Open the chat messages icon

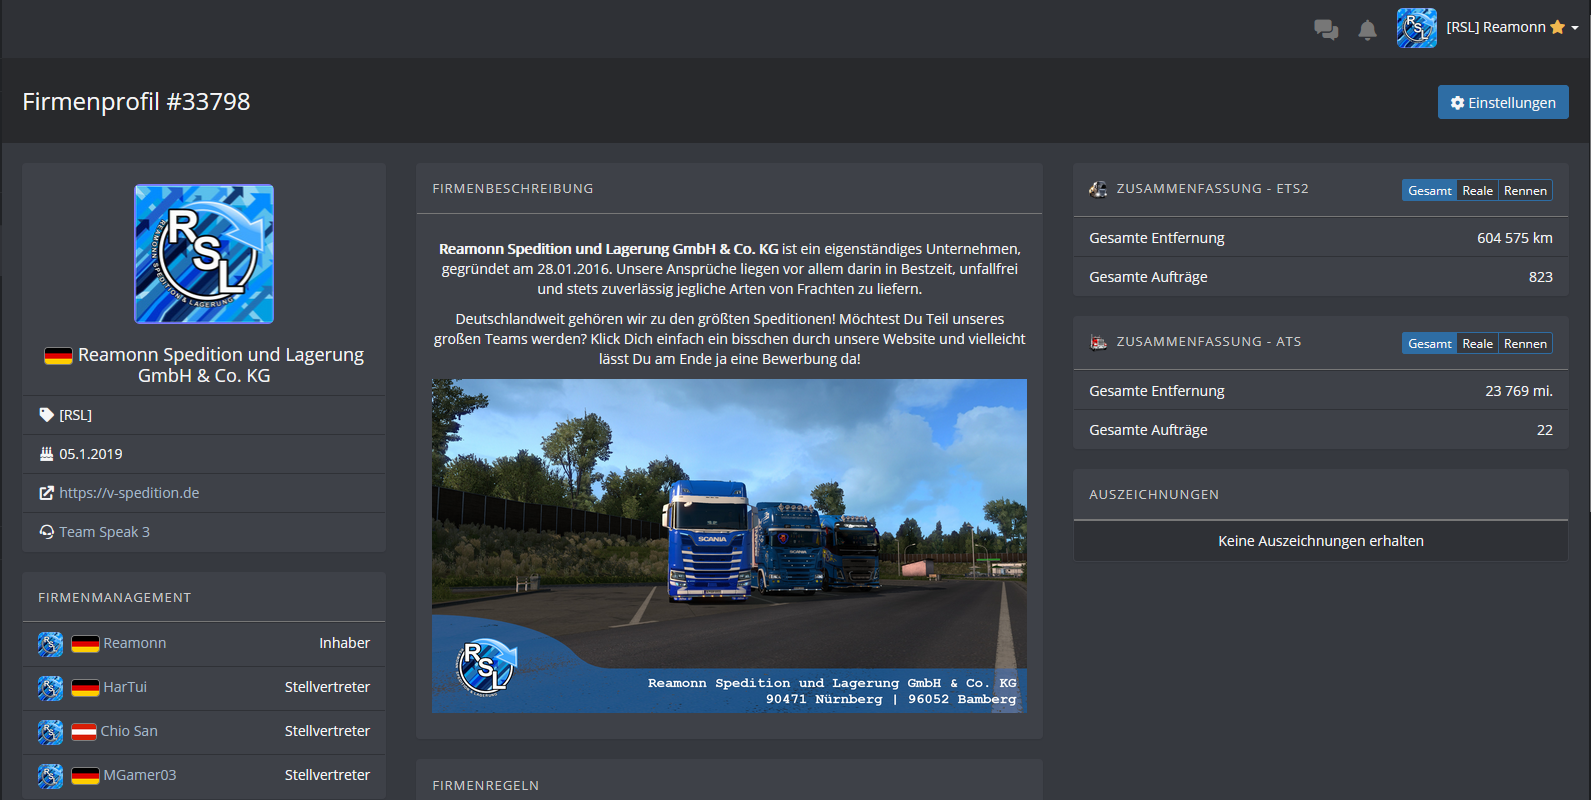1326,29
